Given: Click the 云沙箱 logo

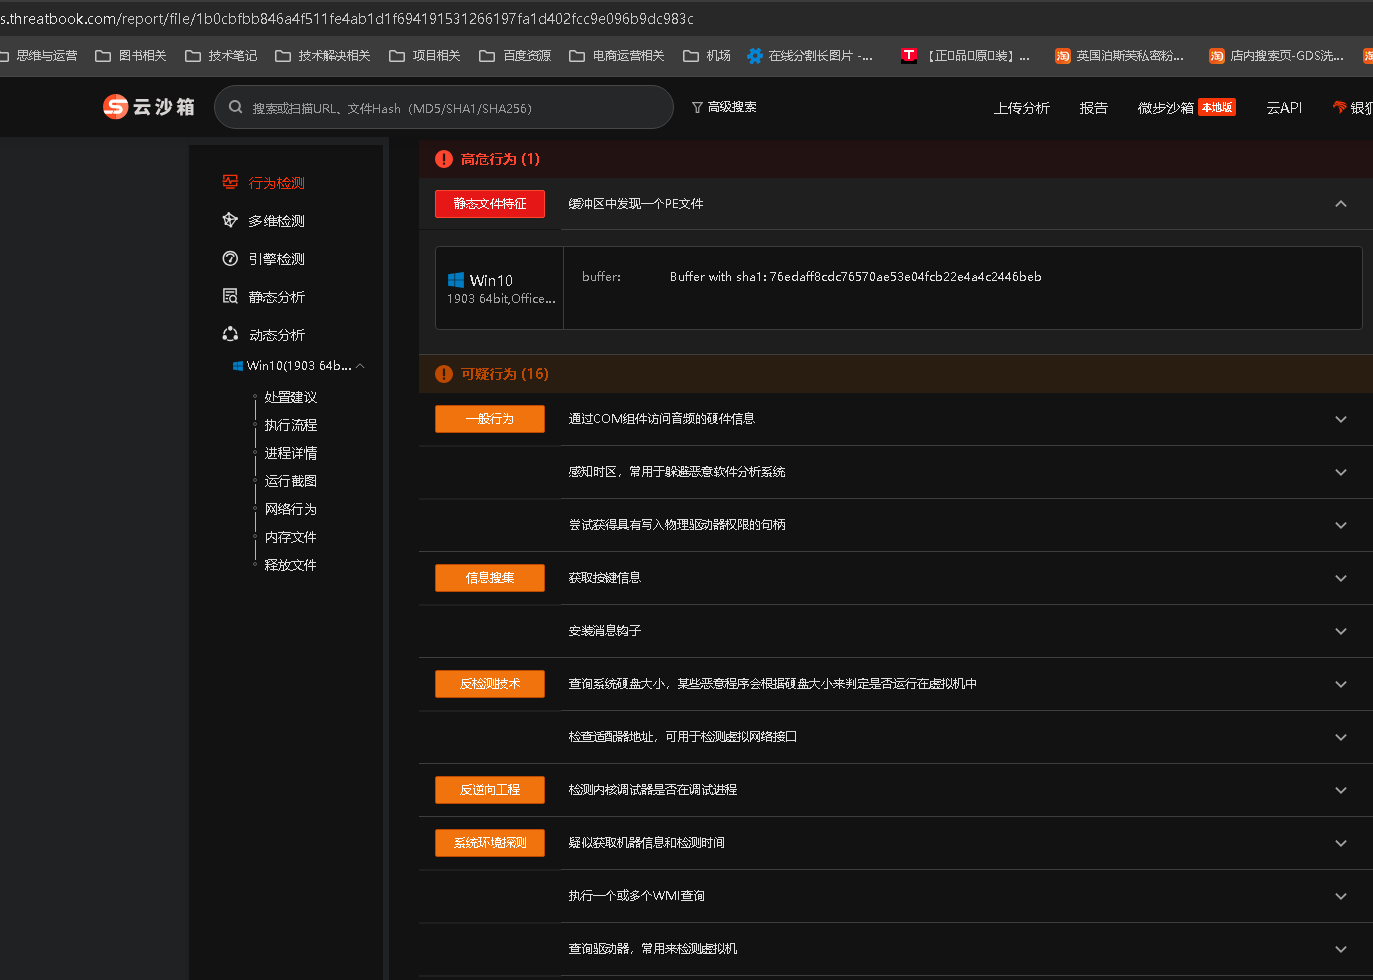Looking at the screenshot, I should click(149, 107).
